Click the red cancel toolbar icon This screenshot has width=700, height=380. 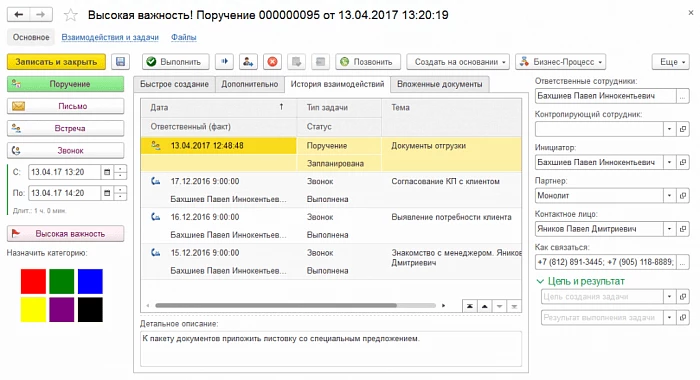[272, 62]
